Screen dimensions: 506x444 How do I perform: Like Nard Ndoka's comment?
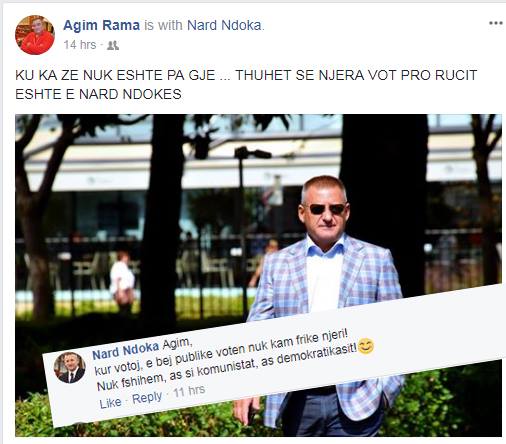click(x=110, y=403)
